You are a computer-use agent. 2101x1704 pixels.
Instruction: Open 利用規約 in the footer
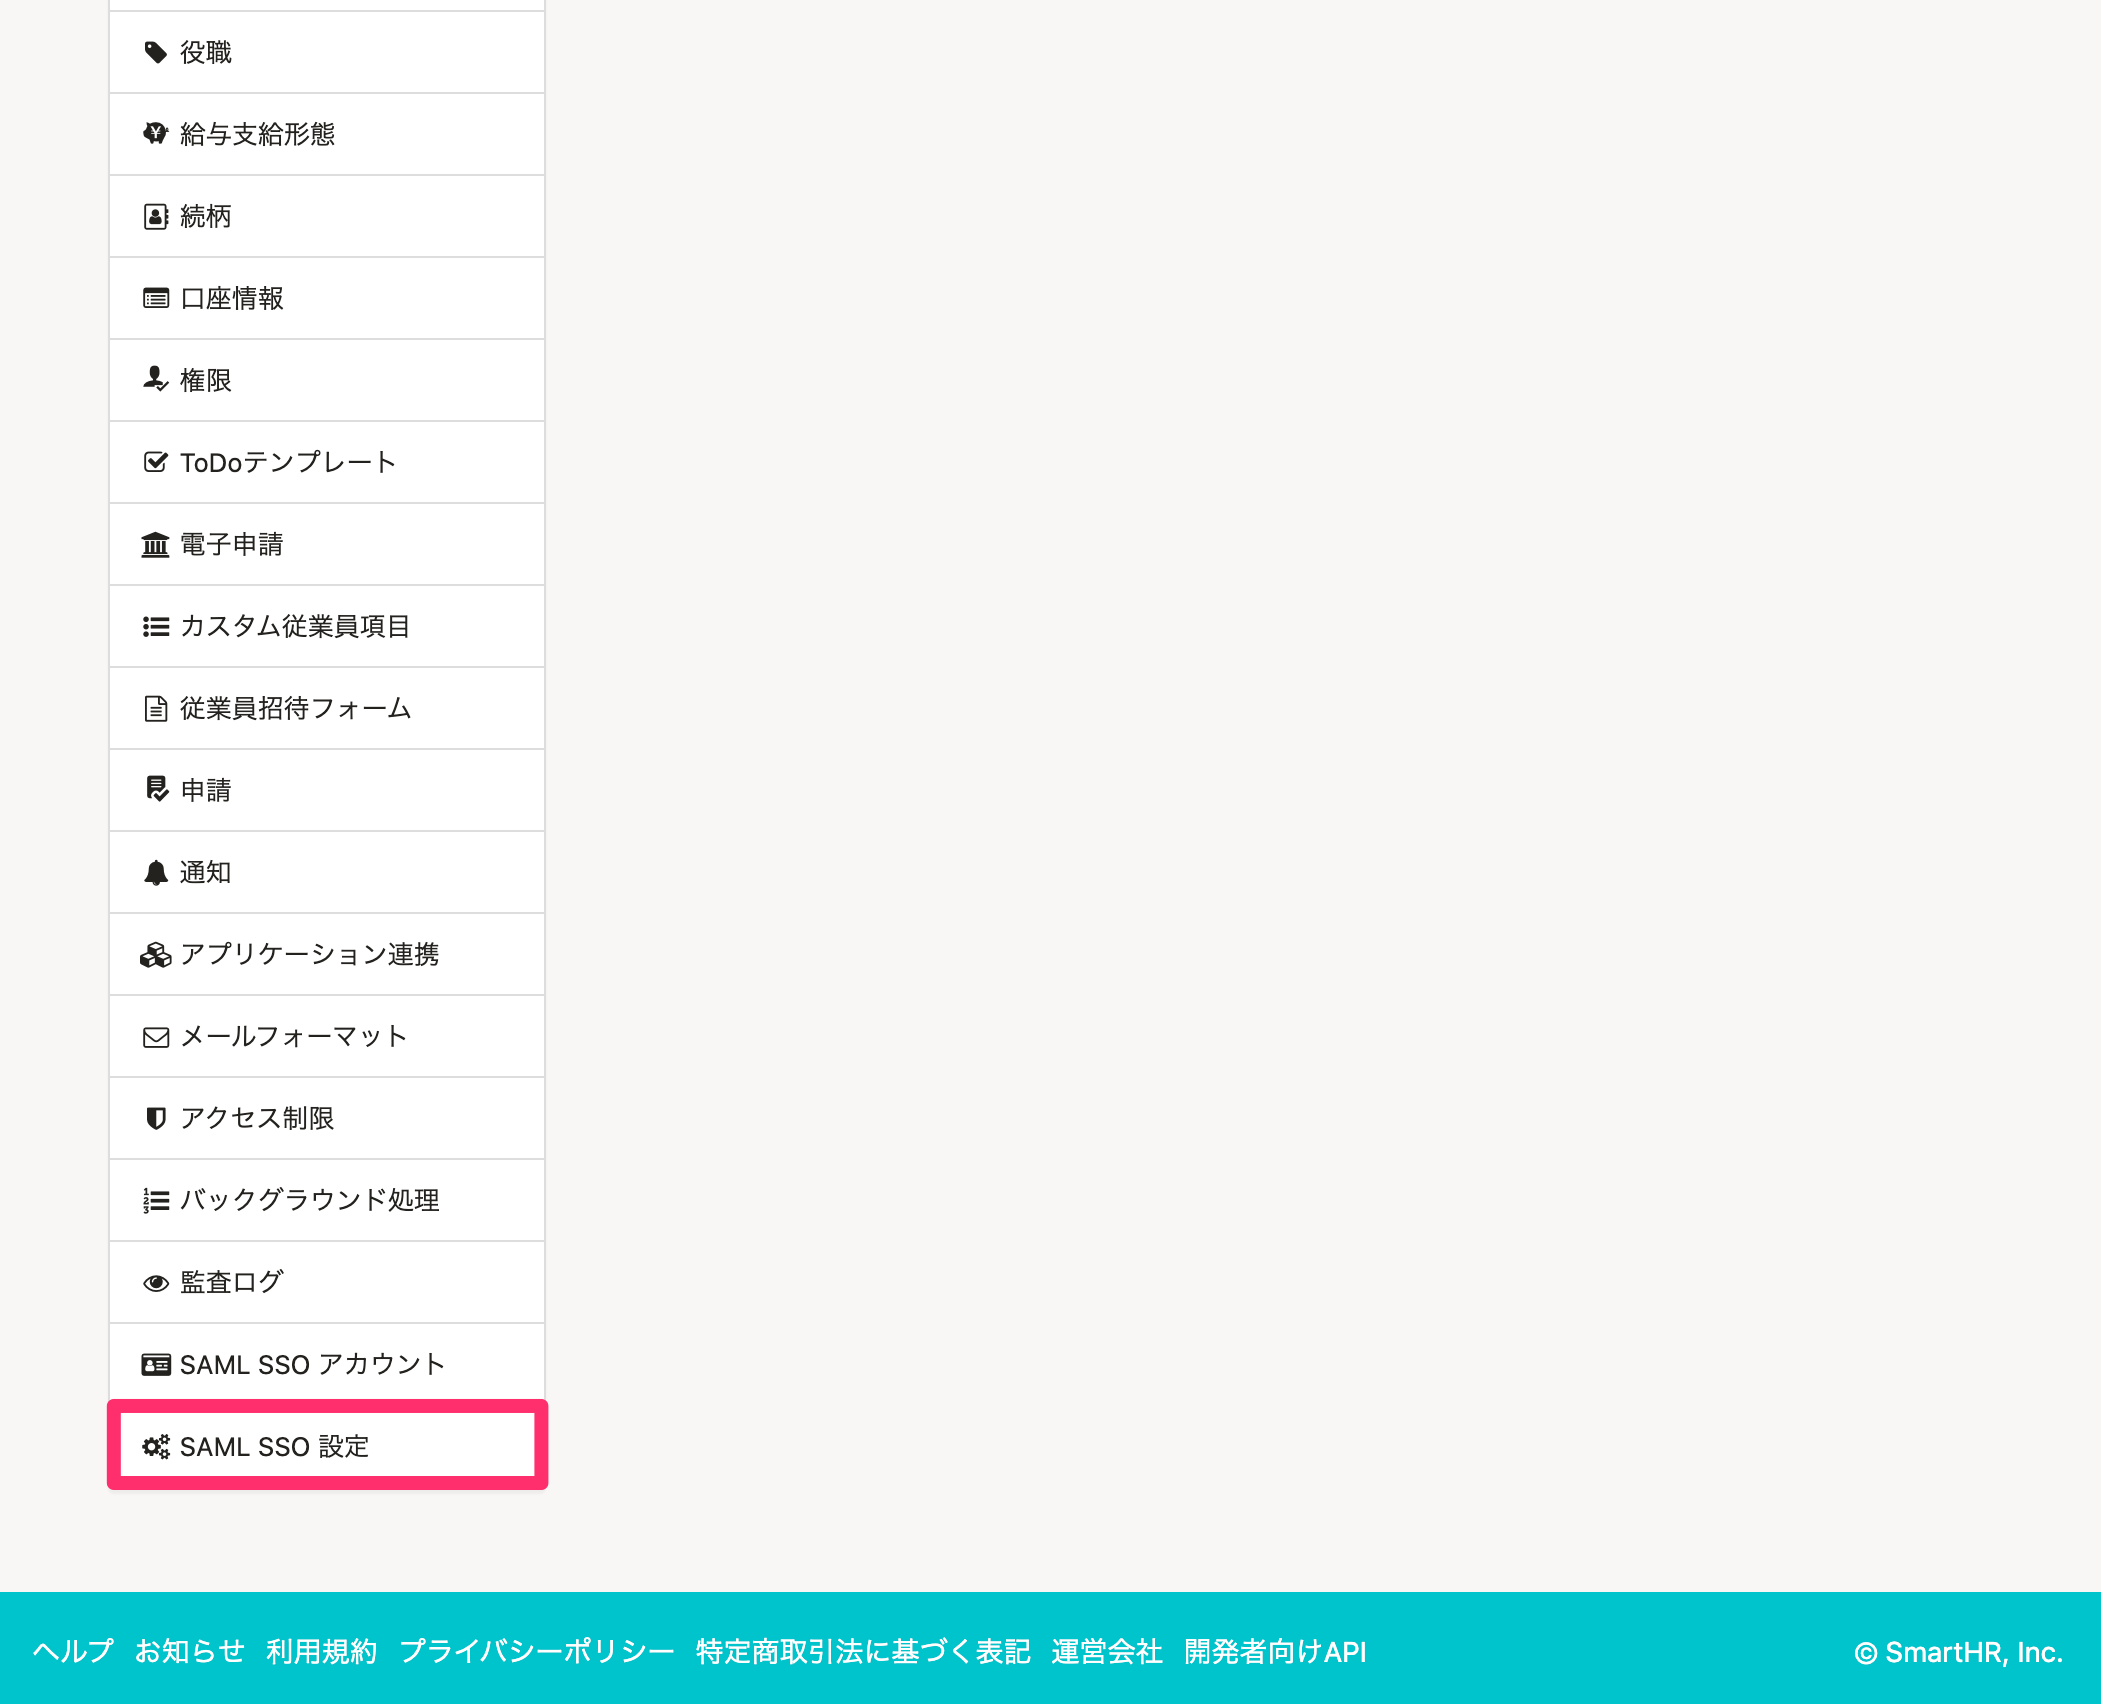[x=322, y=1651]
